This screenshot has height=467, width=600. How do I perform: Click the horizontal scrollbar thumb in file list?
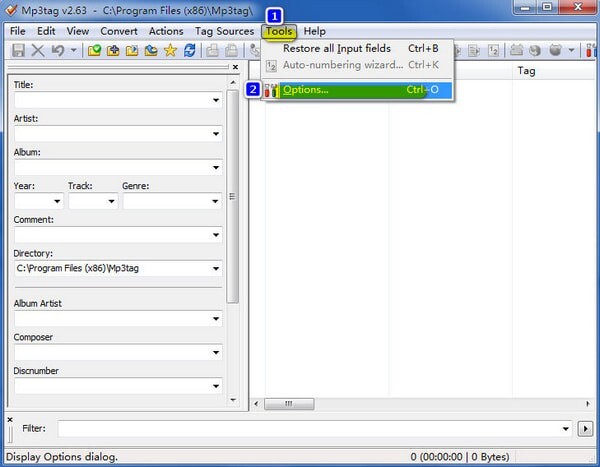point(289,403)
